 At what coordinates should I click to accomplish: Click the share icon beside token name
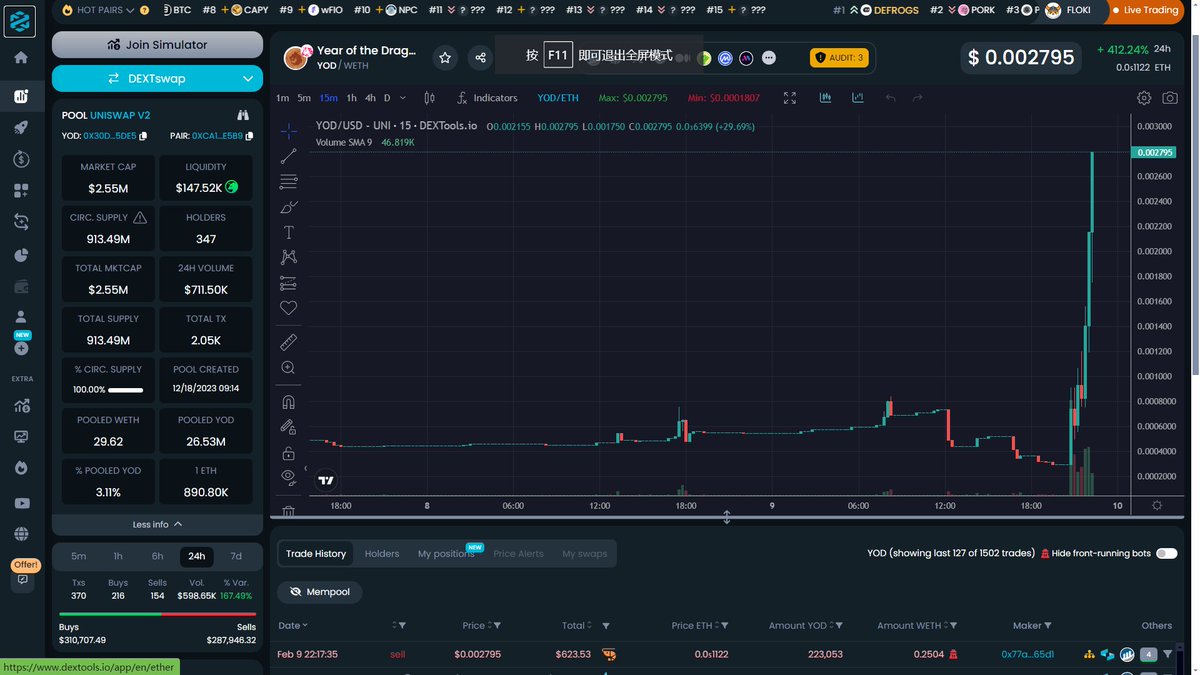480,58
